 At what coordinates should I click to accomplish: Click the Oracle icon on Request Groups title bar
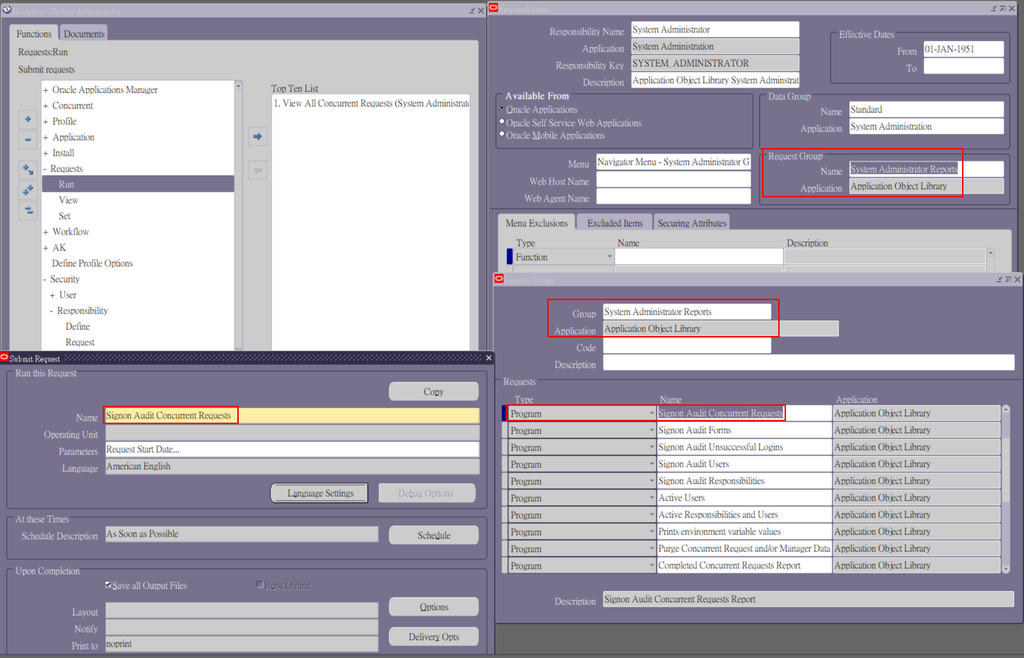[499, 279]
